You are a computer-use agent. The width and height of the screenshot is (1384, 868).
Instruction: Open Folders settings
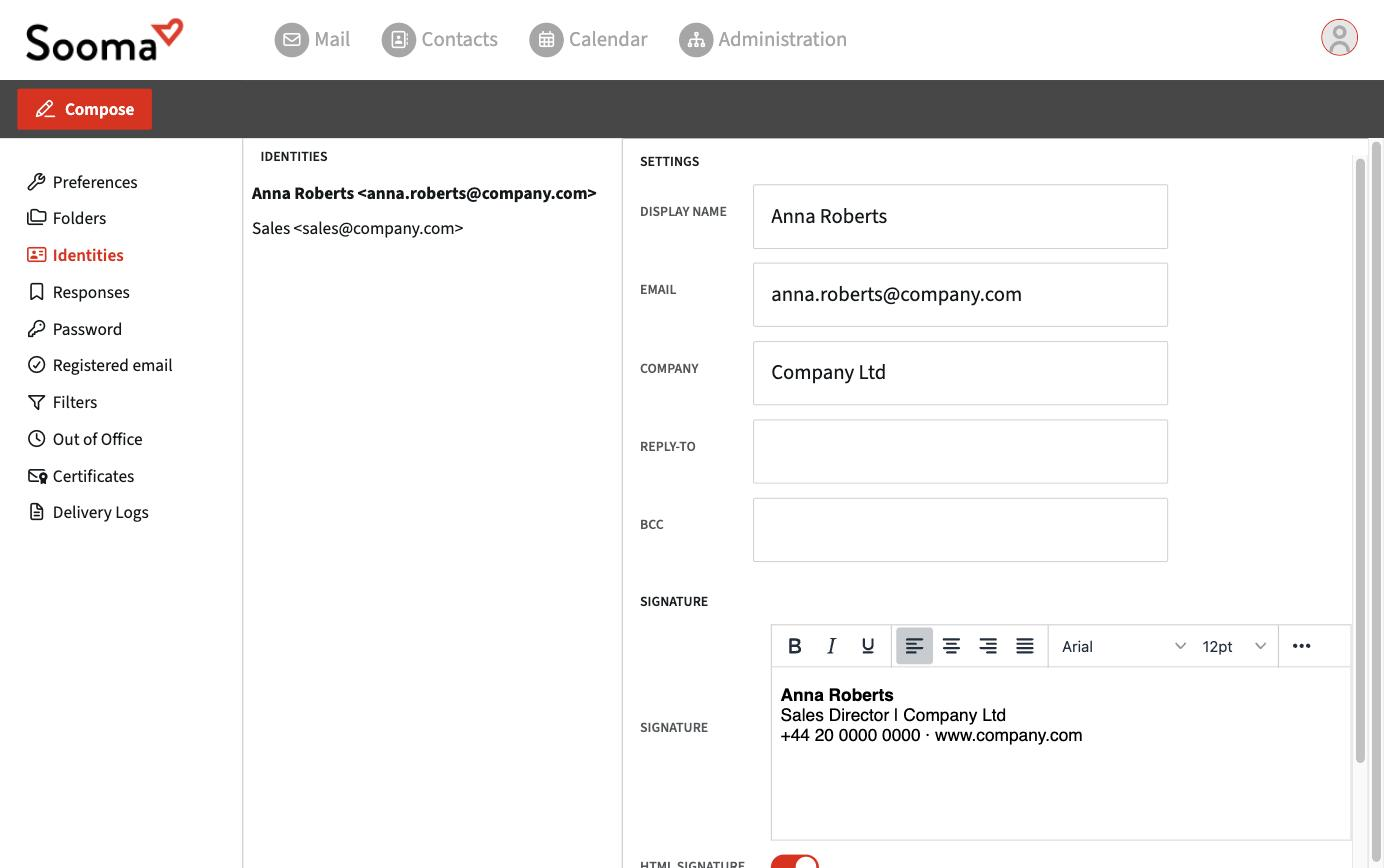[x=66, y=218]
